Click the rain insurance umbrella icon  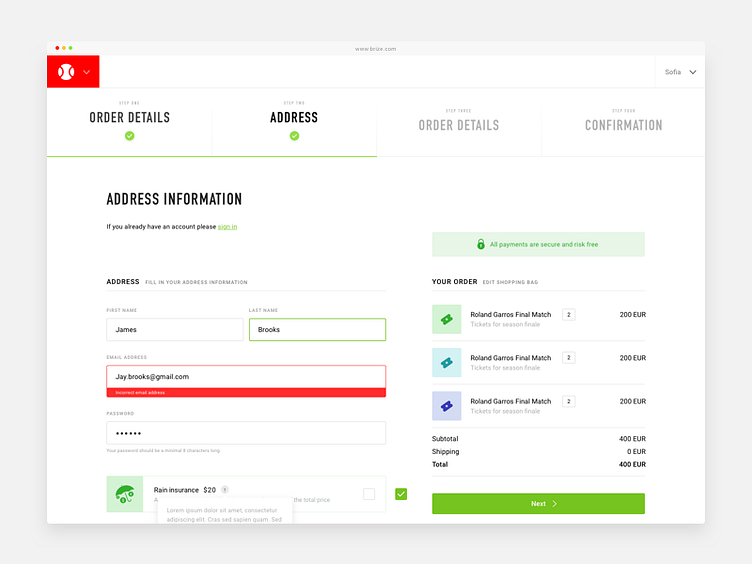click(125, 494)
